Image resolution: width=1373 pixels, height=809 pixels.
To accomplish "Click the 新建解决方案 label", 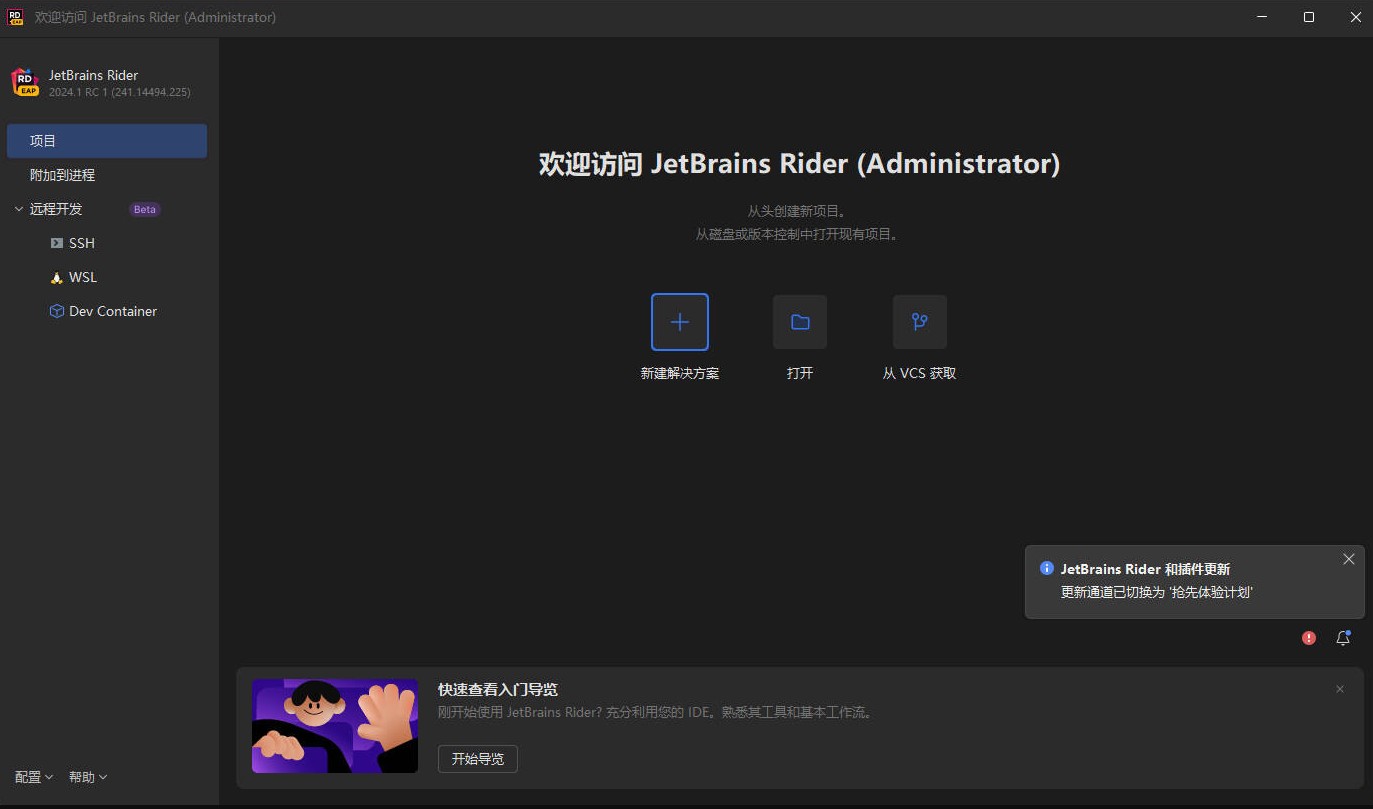I will tap(680, 373).
